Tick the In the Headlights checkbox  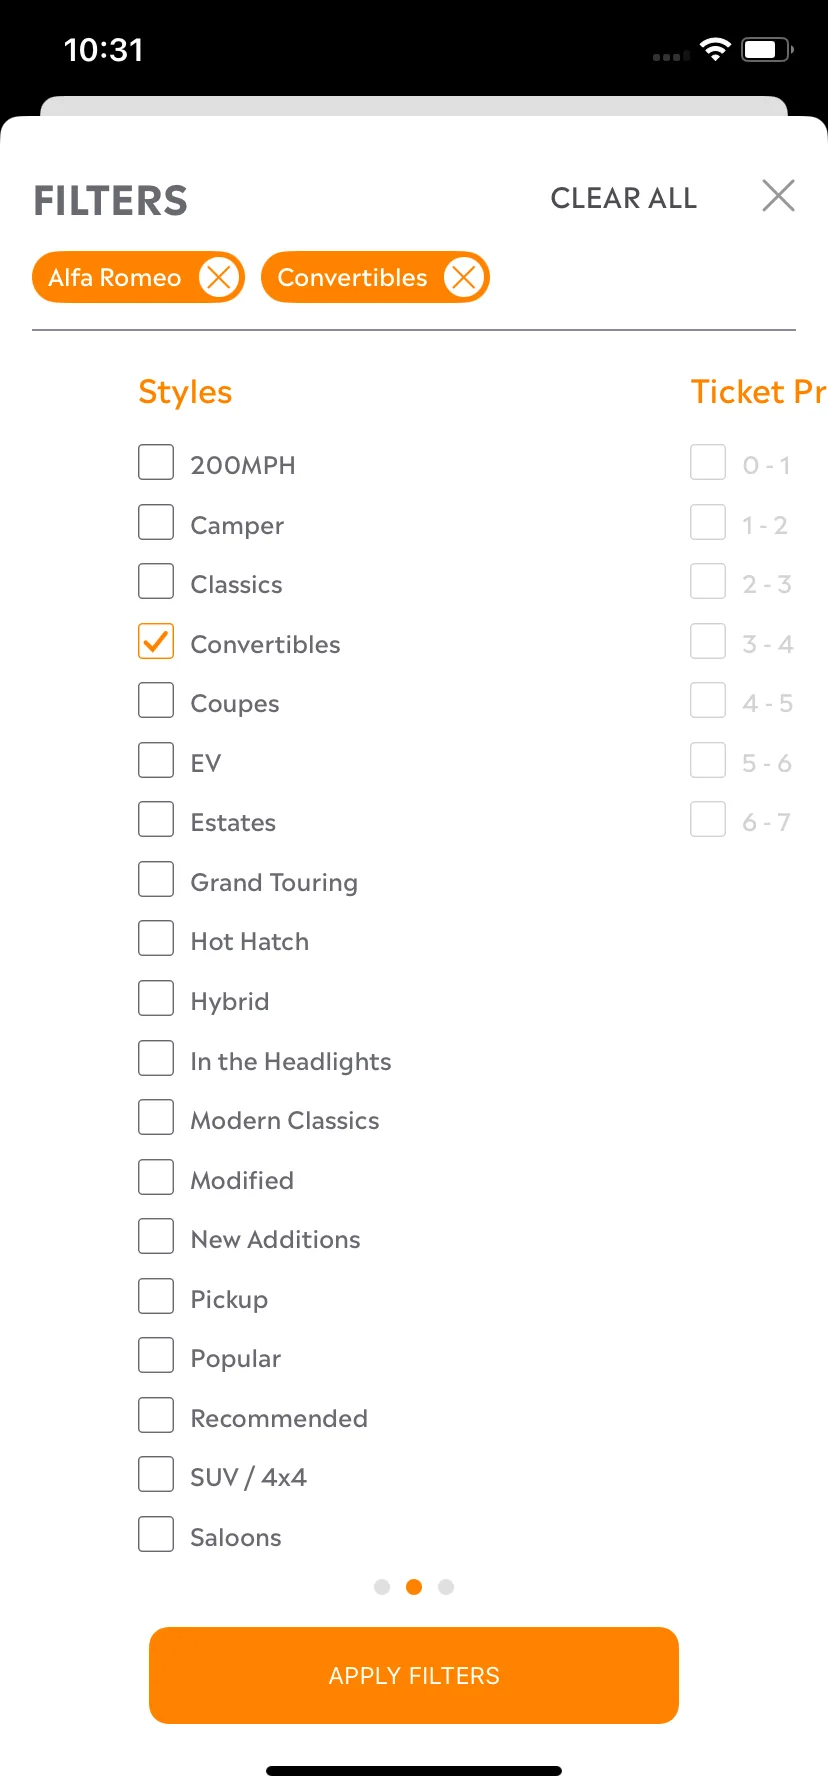coord(156,1059)
